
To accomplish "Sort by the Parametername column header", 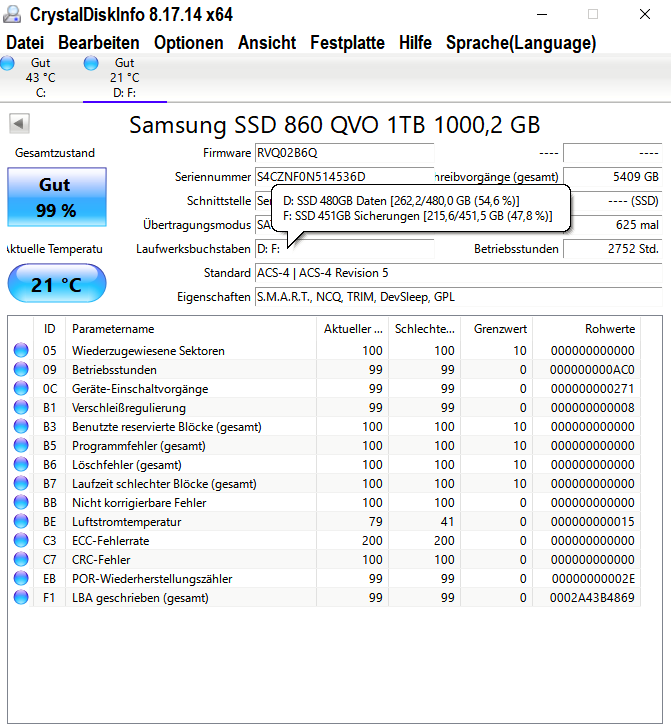I will (x=191, y=329).
